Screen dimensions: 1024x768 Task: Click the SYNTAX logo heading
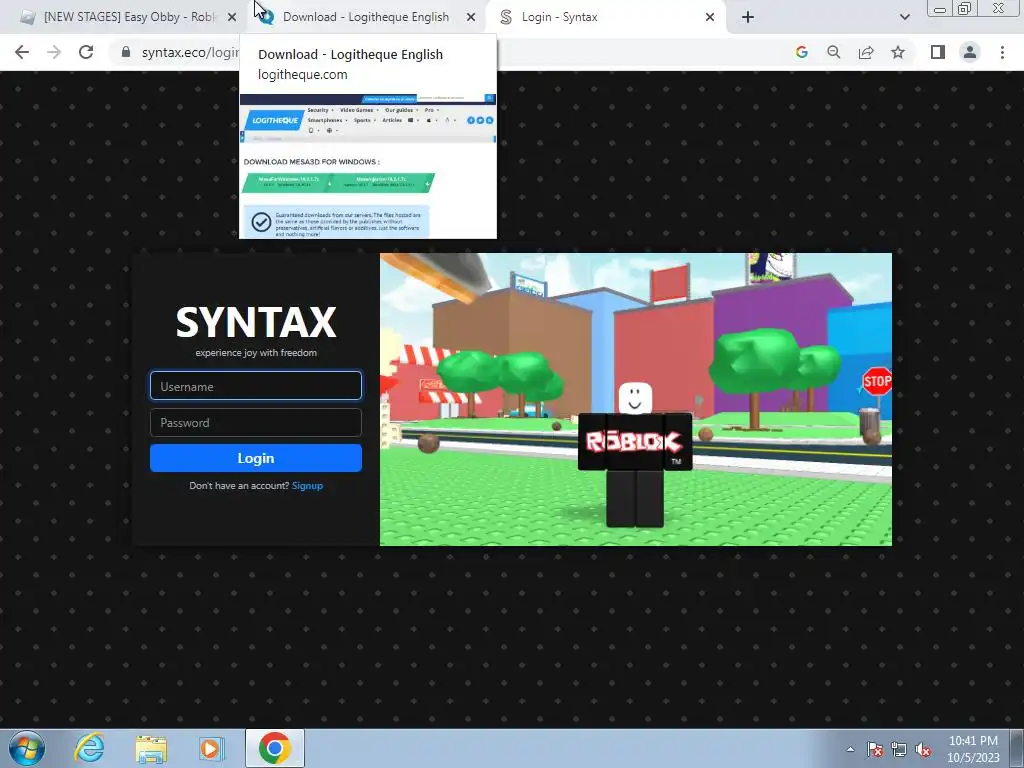coord(256,322)
